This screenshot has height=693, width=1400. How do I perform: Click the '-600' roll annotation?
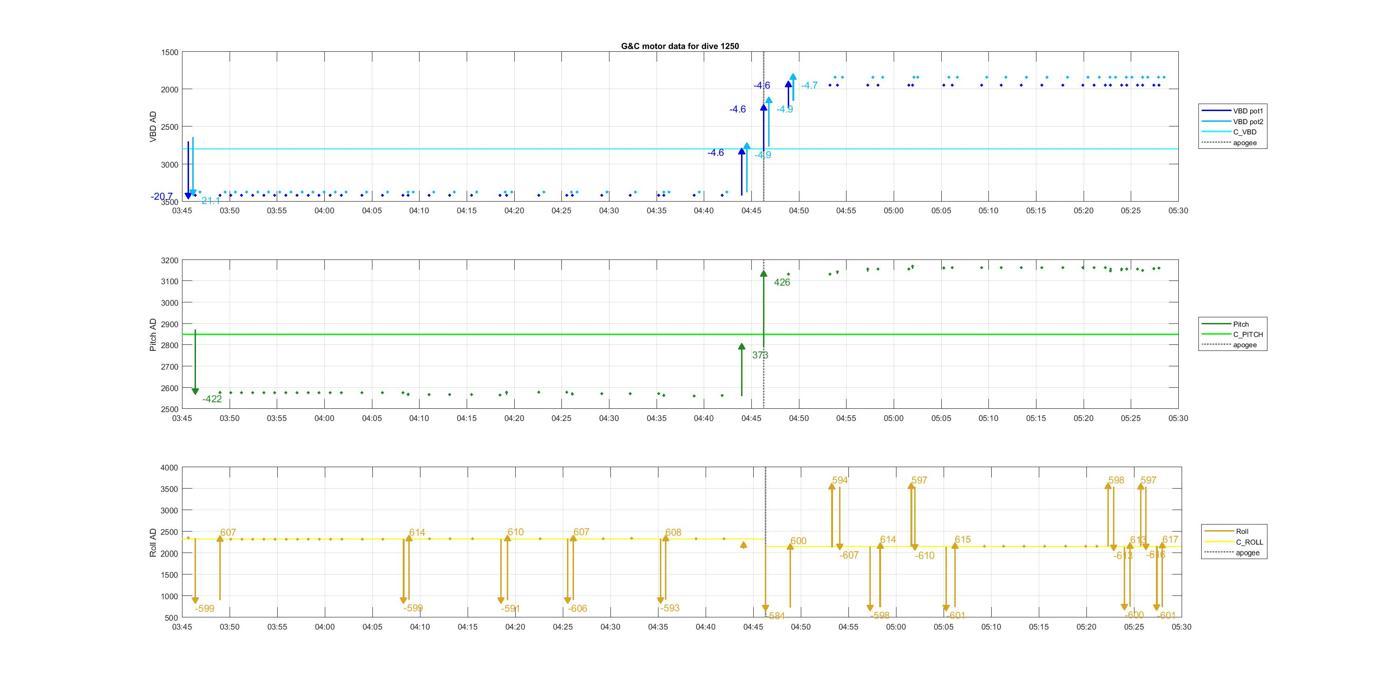[x=1134, y=616]
